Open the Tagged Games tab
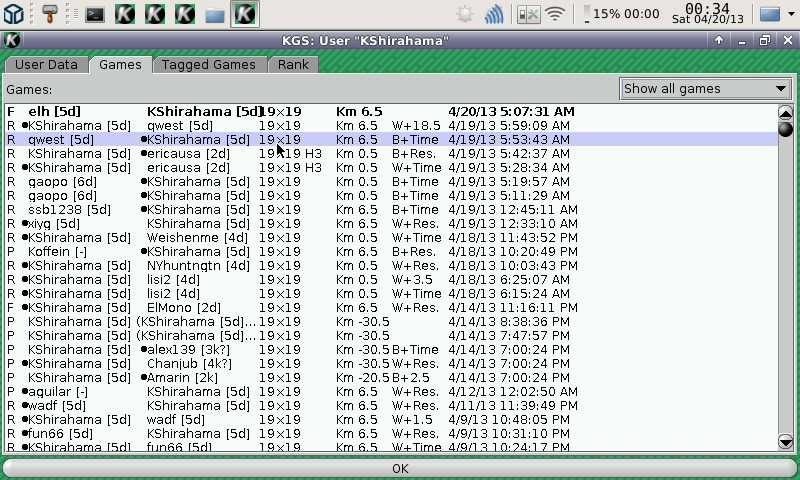This screenshot has width=800, height=480. pyautogui.click(x=209, y=65)
